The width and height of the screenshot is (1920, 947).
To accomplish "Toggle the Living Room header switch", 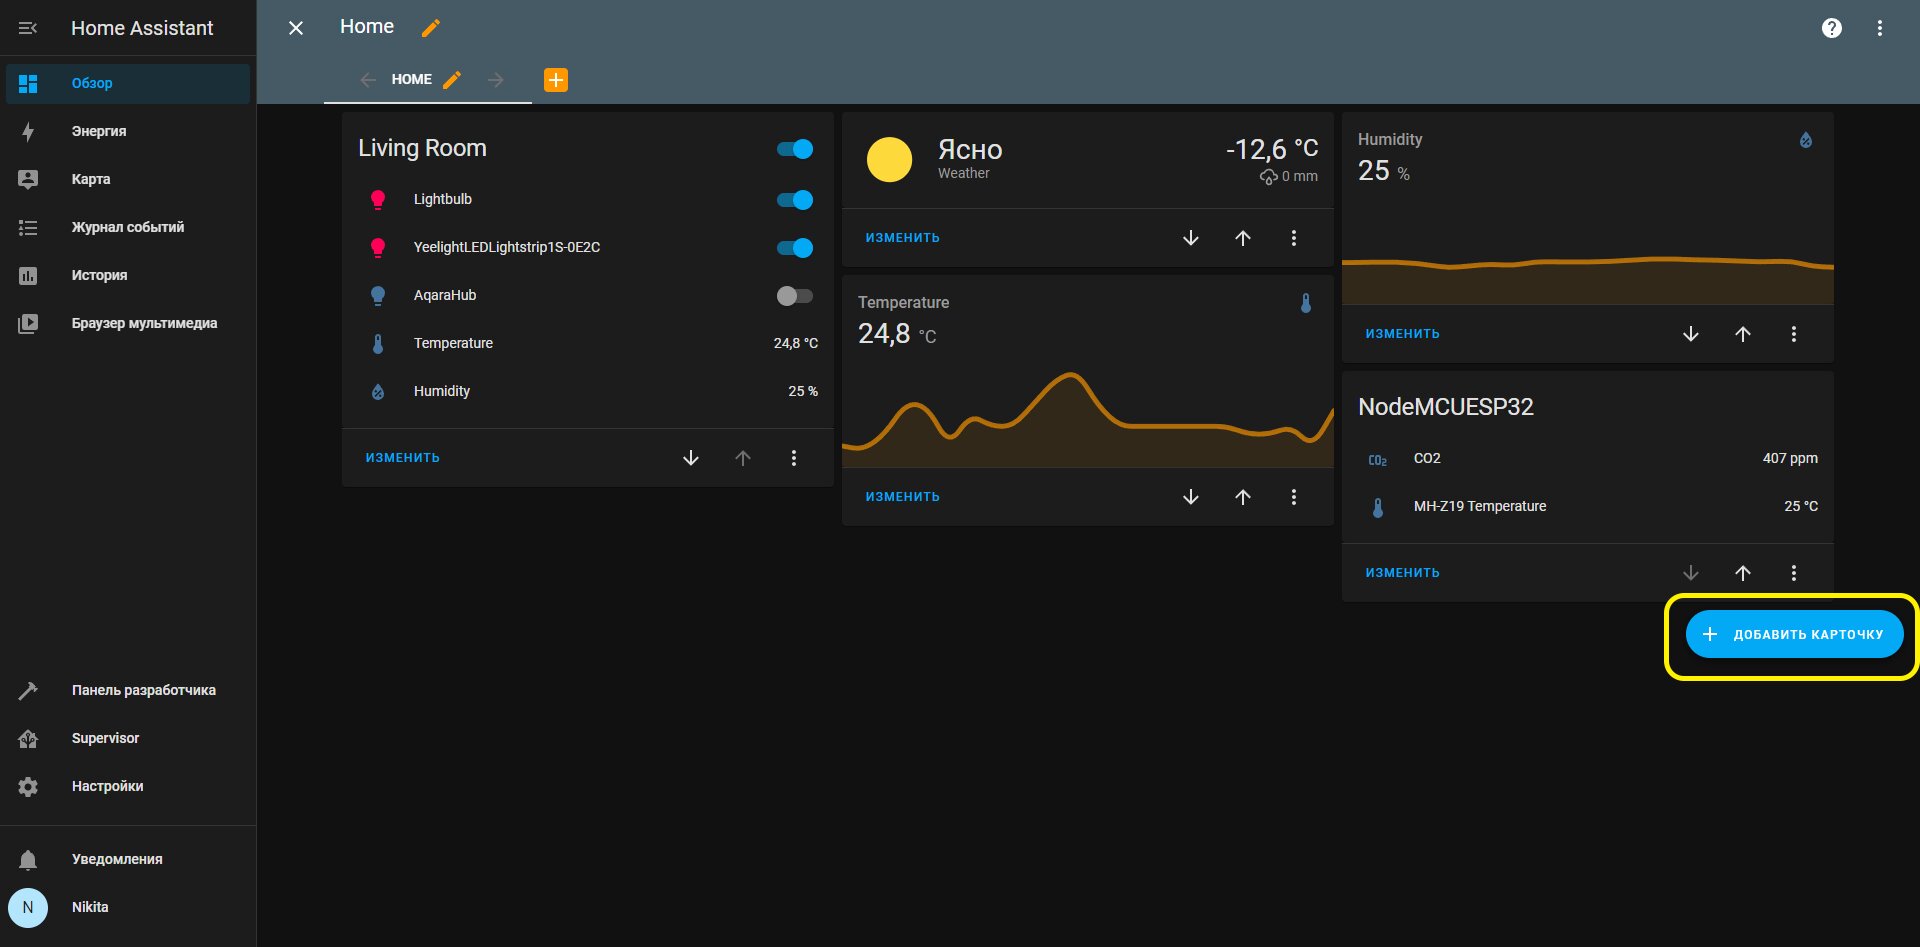I will coord(795,149).
